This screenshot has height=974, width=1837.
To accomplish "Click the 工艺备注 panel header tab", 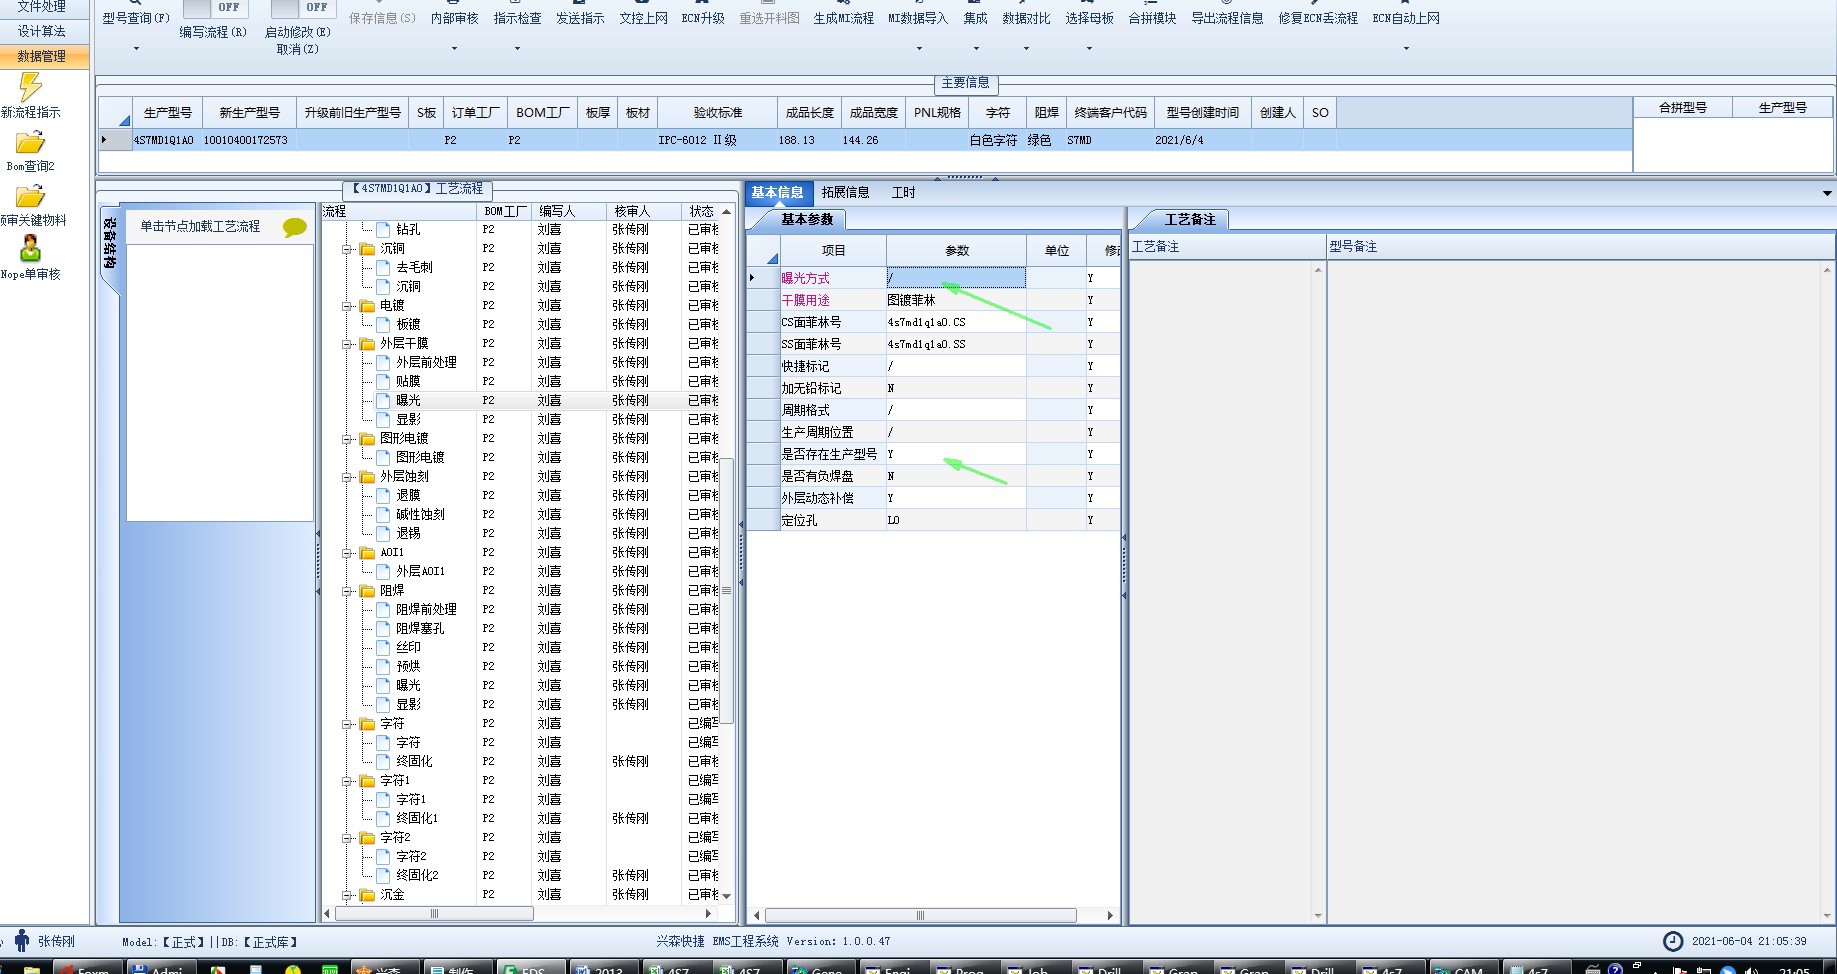I will (1190, 219).
